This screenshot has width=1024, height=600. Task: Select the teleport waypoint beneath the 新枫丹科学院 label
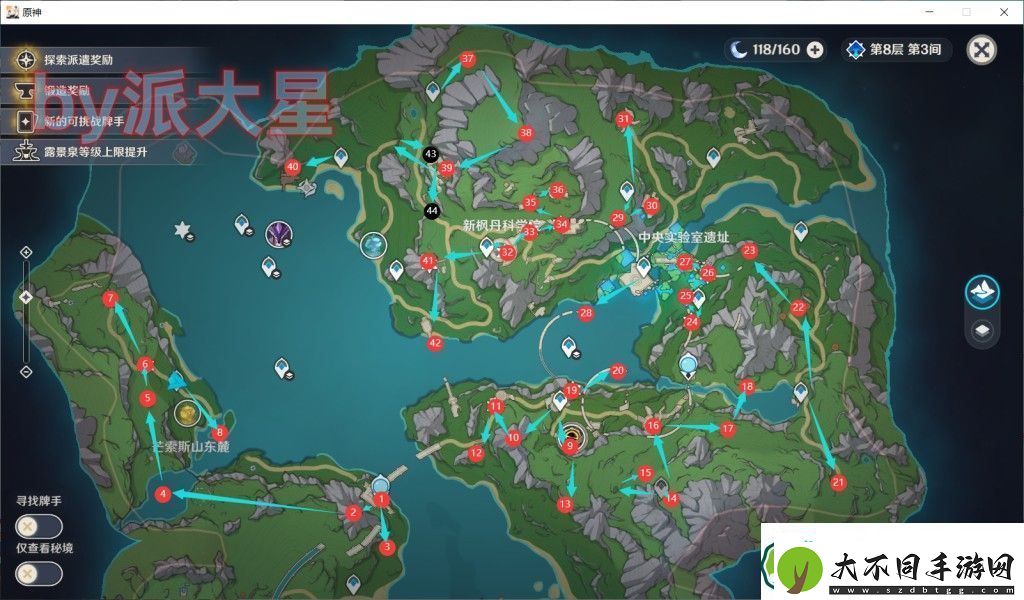click(487, 247)
